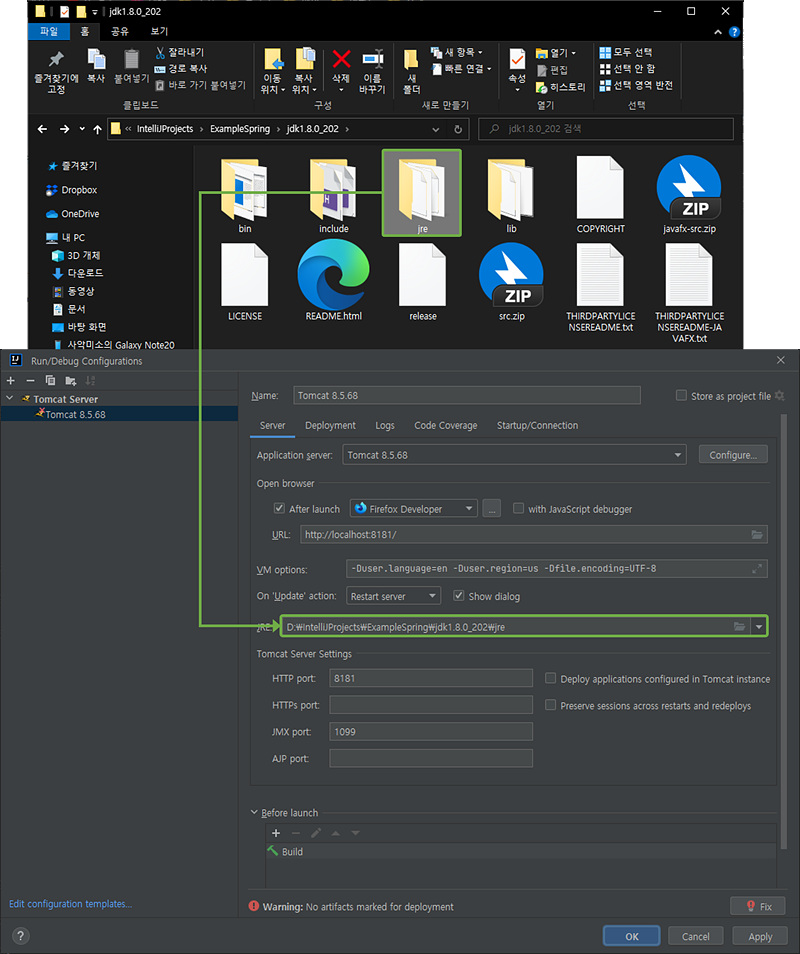Click Explorer Back navigation arrow
The image size is (800, 954).
click(x=42, y=129)
